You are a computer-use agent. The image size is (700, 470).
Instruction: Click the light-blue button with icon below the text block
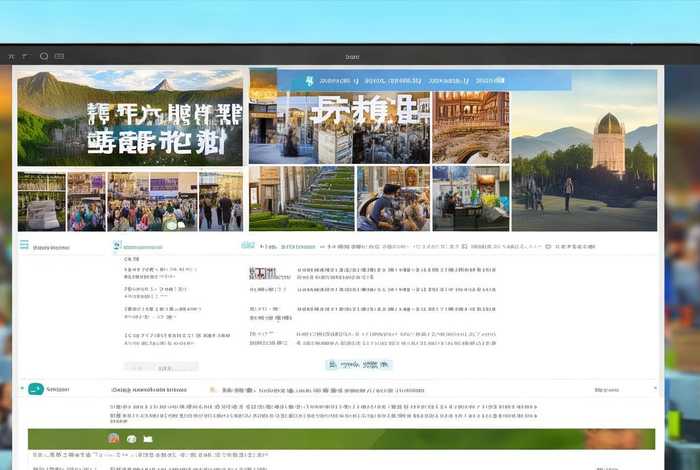pos(359,364)
